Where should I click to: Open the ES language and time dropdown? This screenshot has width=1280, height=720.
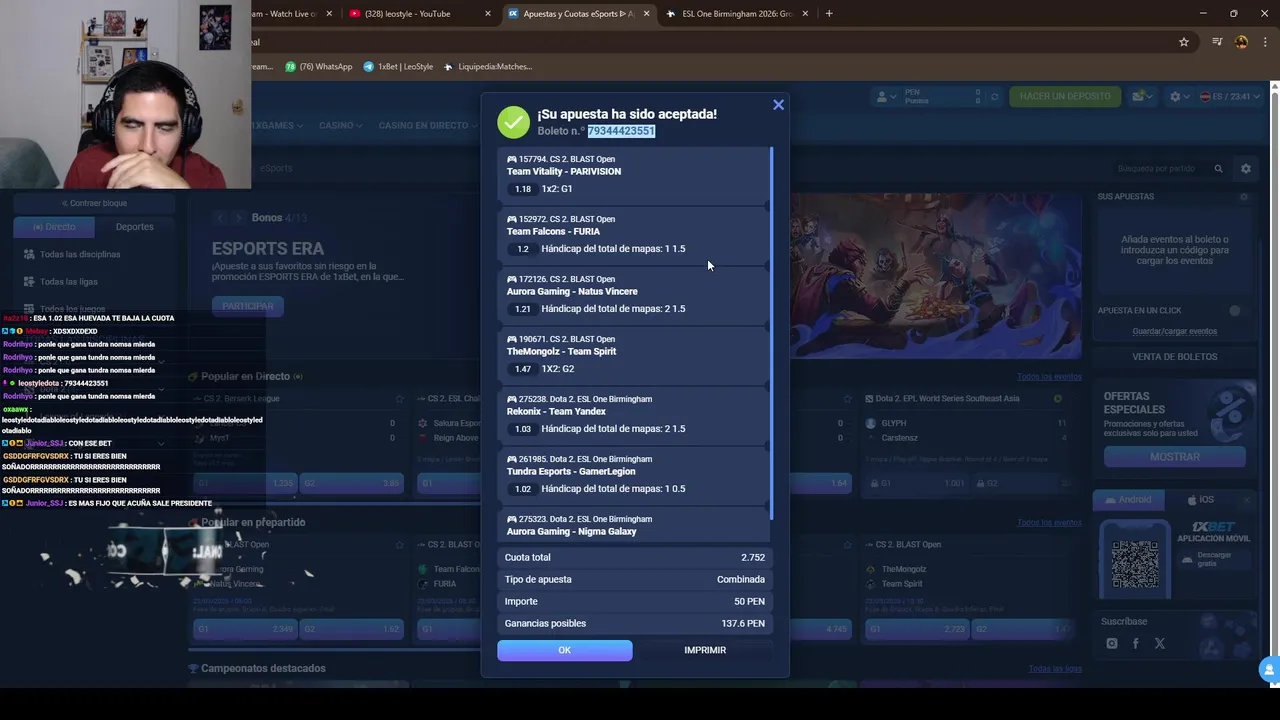[1231, 97]
